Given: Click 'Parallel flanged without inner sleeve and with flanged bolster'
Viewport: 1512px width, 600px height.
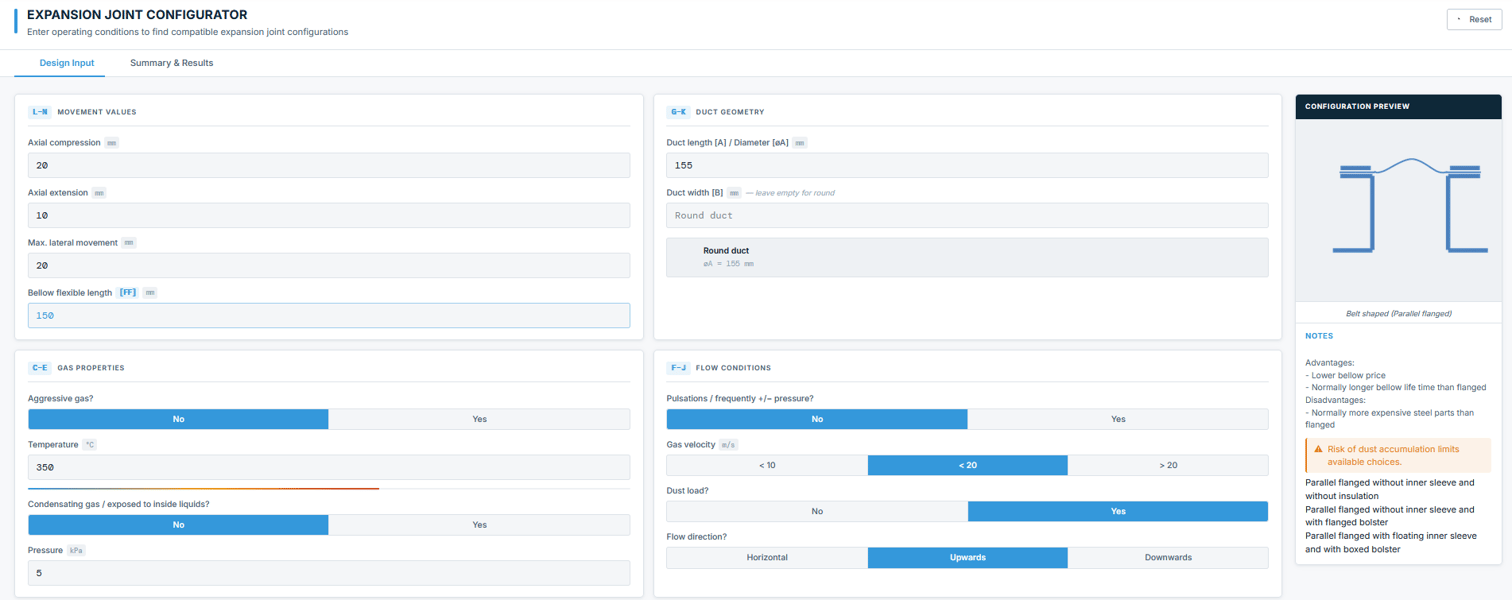Looking at the screenshot, I should pos(1390,516).
